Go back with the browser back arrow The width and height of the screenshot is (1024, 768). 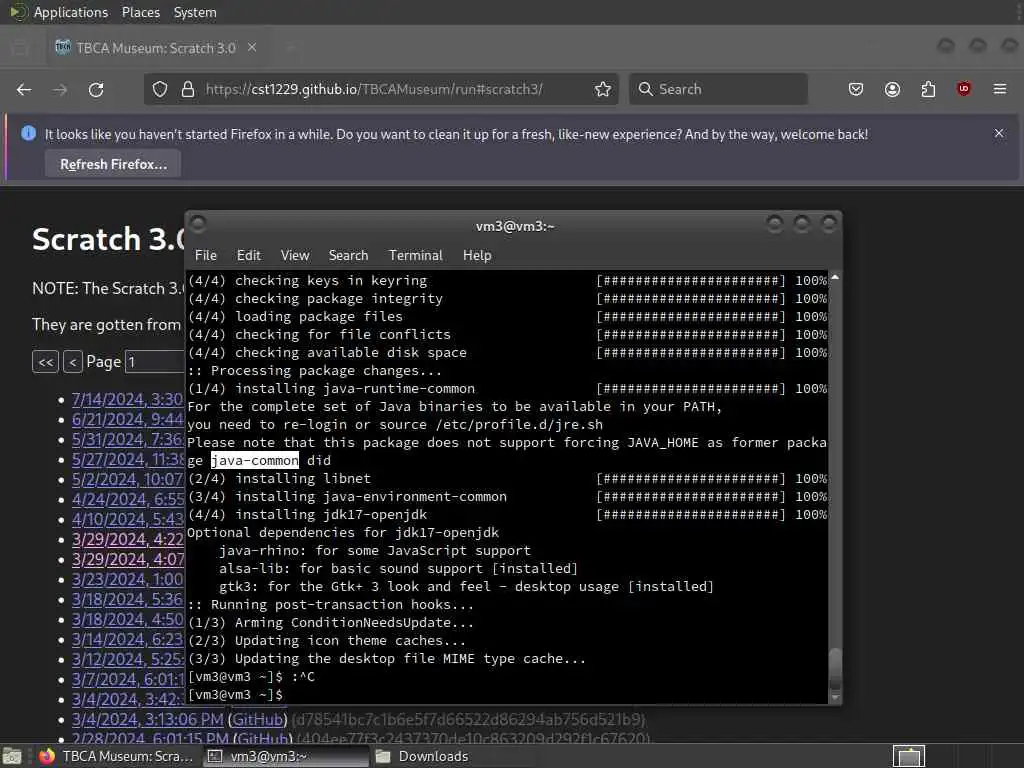pos(24,89)
